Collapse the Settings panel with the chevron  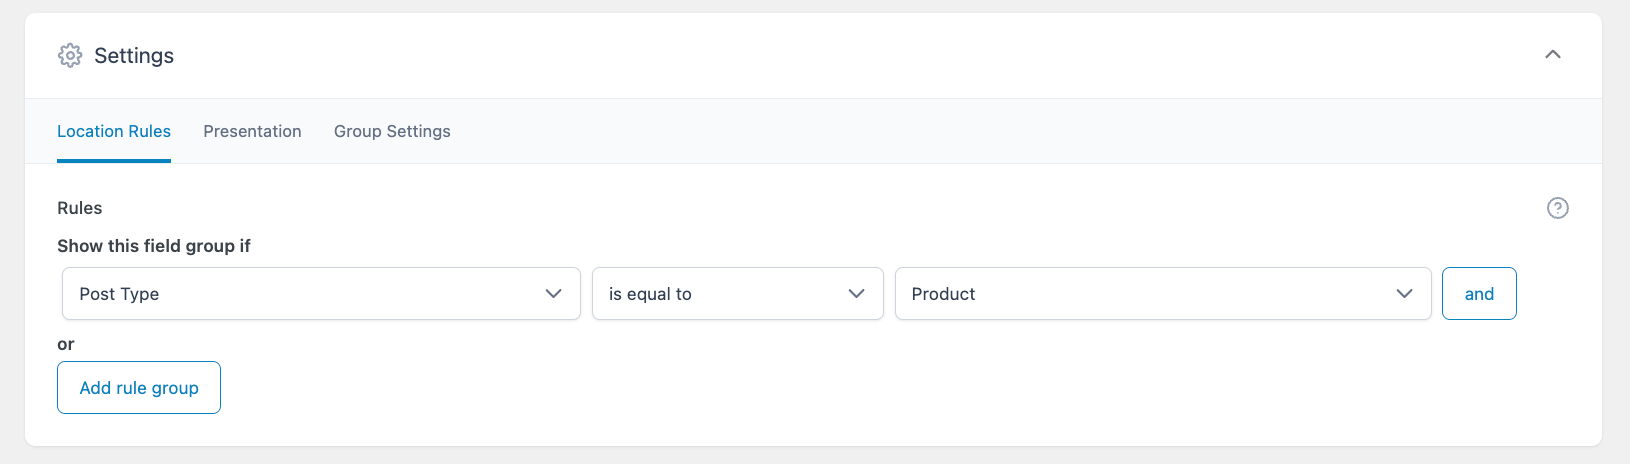point(1552,55)
